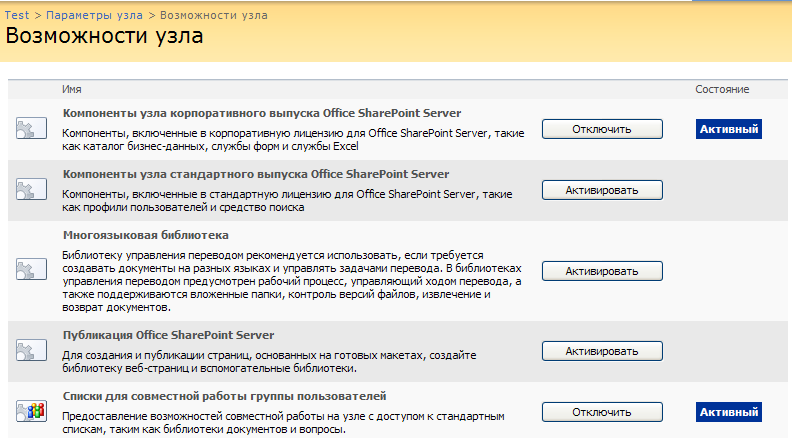This screenshot has height=438, width=792.
Task: Click feature icon for стандартного выпуска components
Action: (x=31, y=189)
